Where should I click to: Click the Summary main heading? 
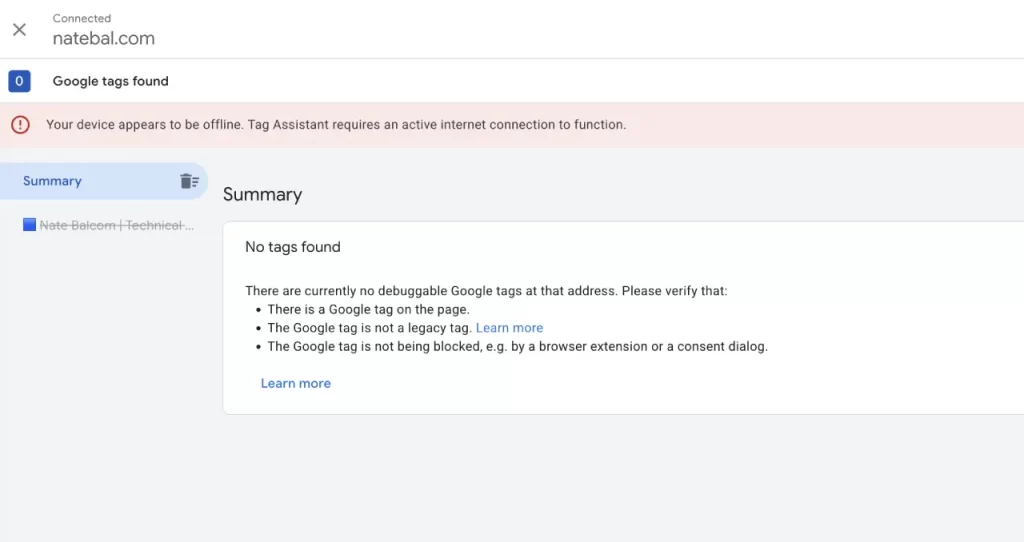(263, 195)
